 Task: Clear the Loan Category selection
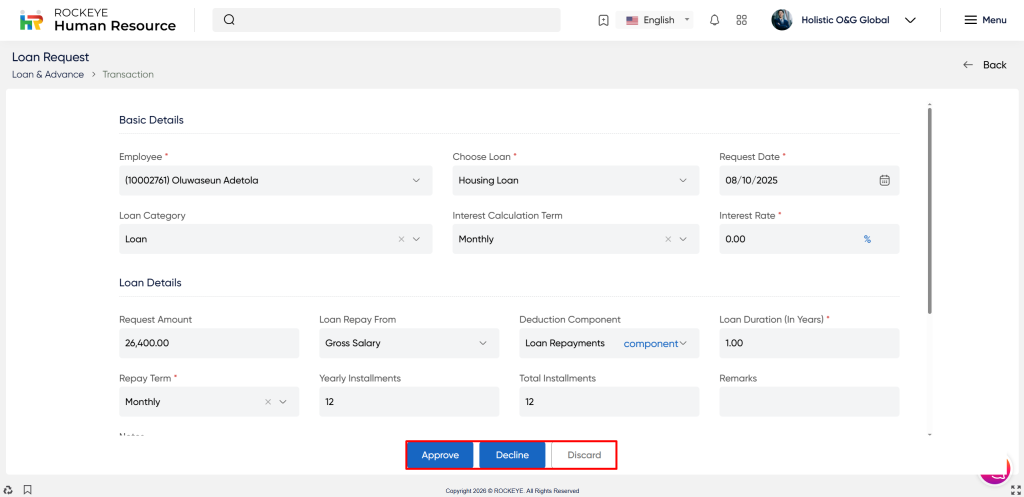click(401, 239)
